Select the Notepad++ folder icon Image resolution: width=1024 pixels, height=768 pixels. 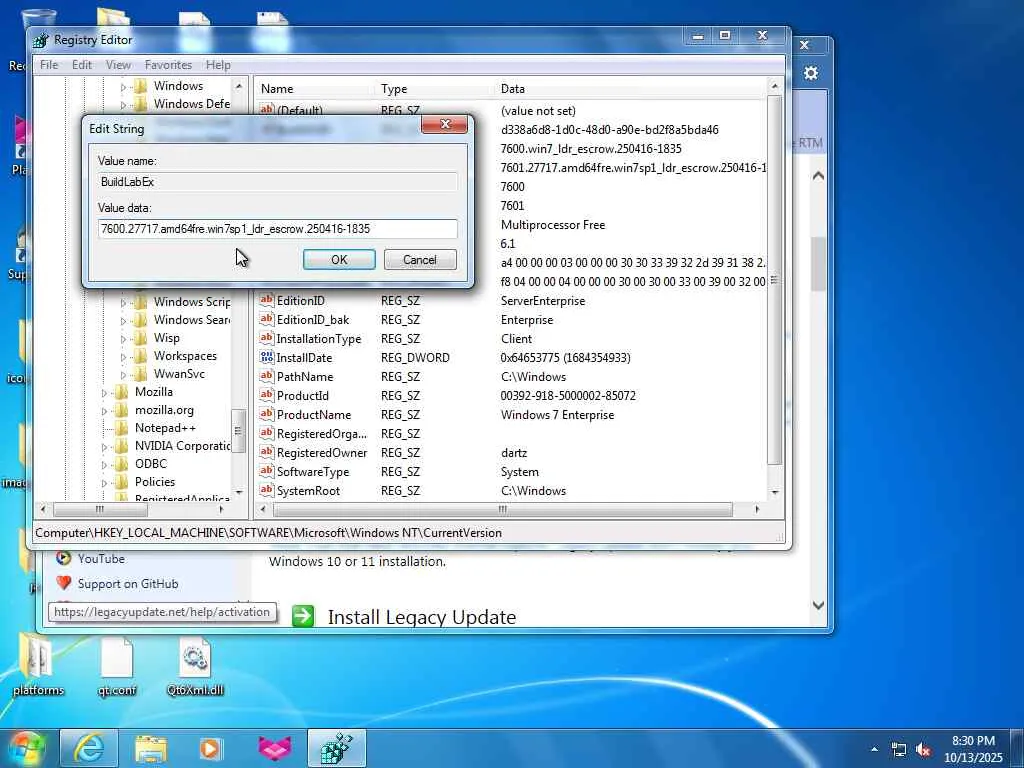121,428
